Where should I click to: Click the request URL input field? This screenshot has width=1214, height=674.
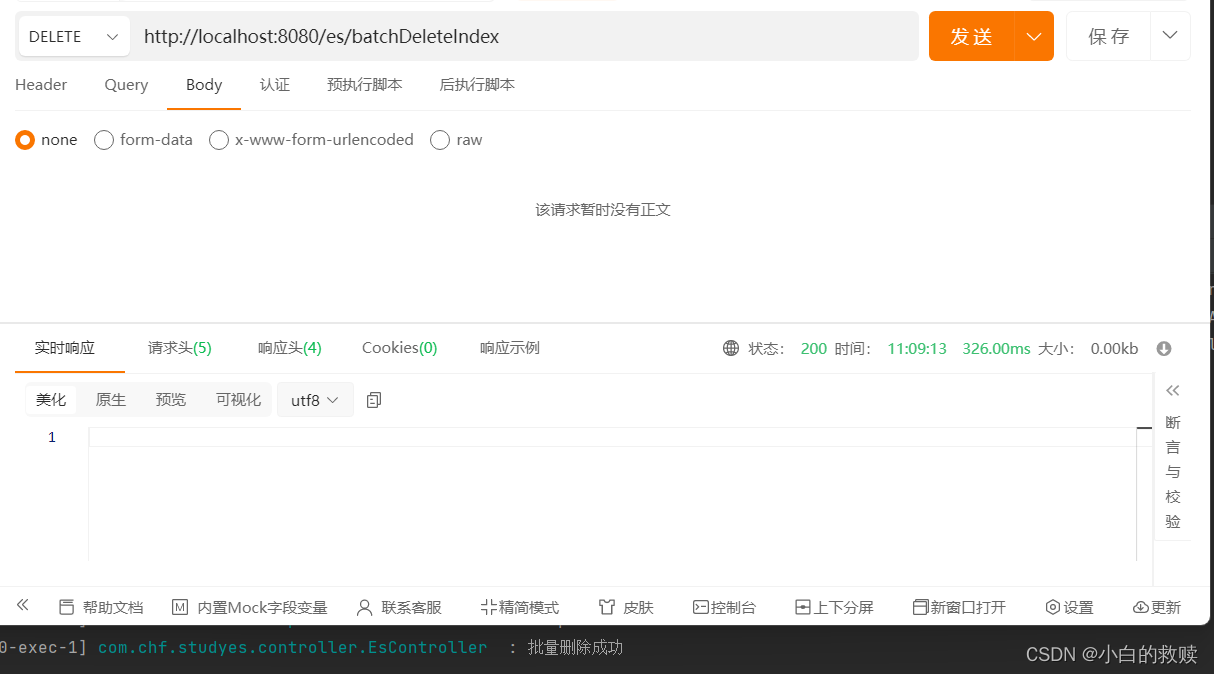(x=526, y=37)
